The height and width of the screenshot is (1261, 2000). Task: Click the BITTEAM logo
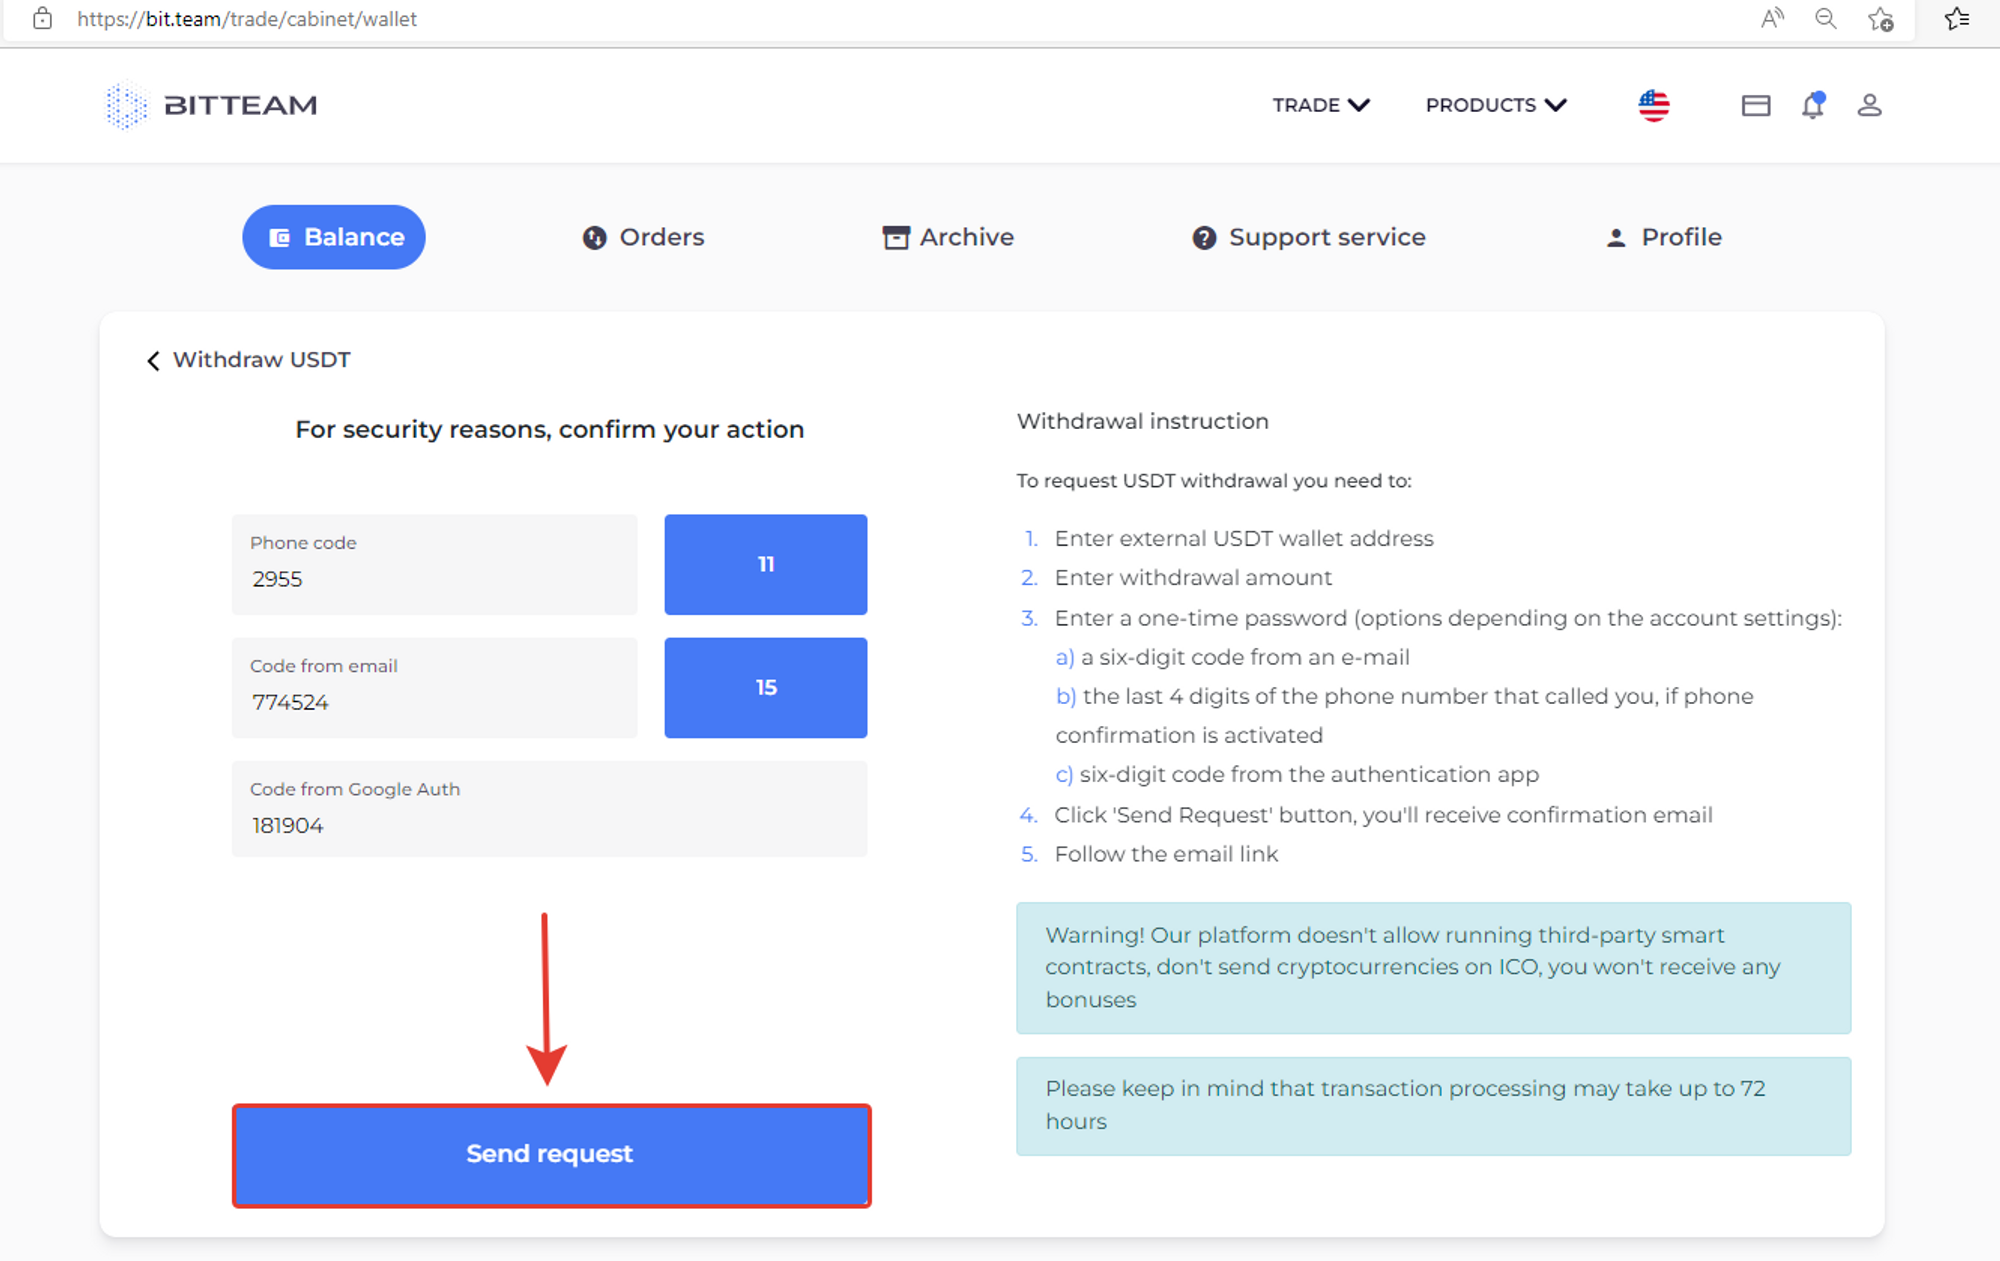point(211,105)
